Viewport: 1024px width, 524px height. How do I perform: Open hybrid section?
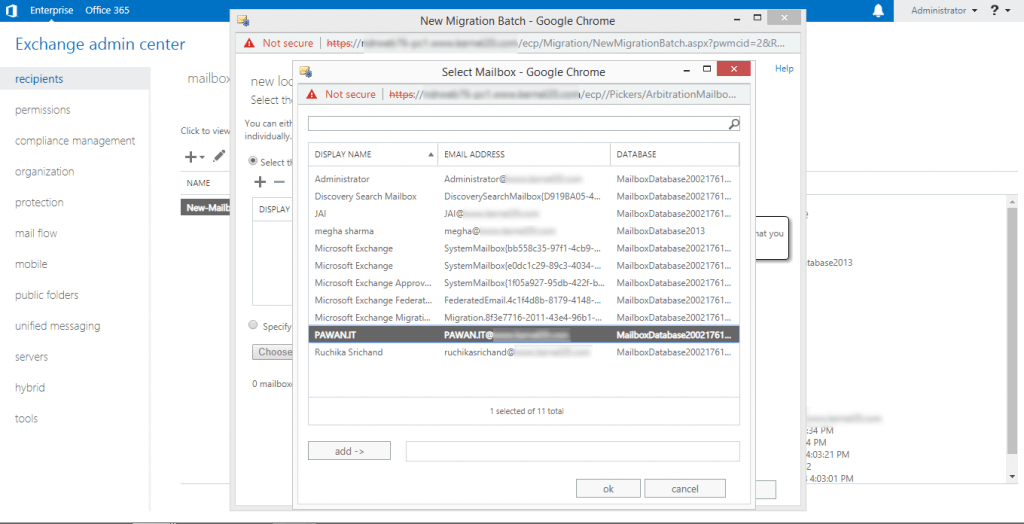click(30, 387)
